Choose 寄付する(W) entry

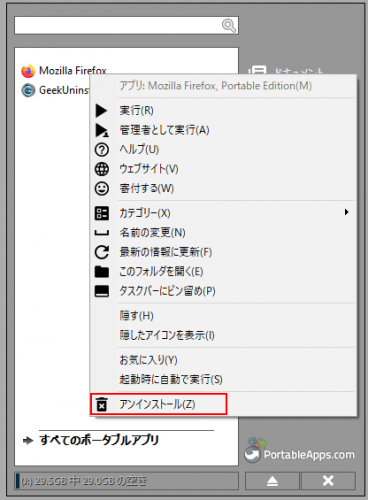[223, 189]
